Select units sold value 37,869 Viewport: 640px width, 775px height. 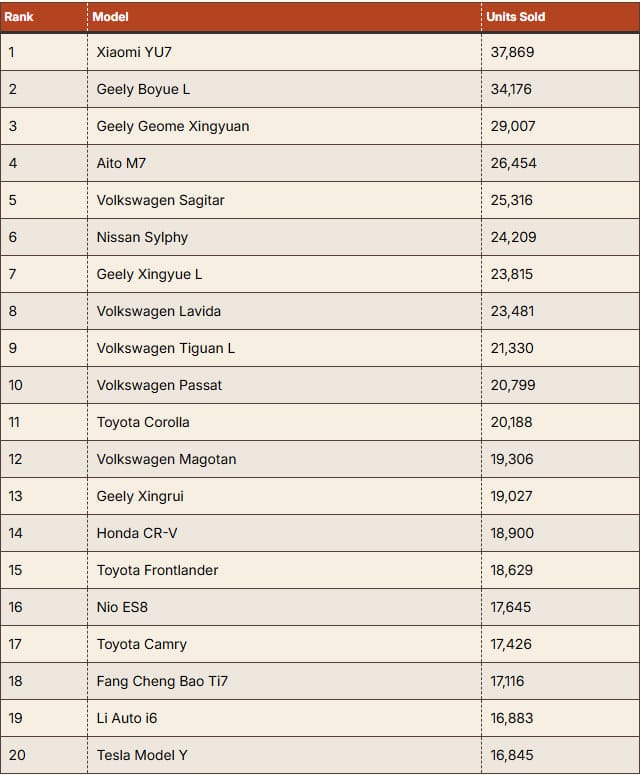click(512, 52)
